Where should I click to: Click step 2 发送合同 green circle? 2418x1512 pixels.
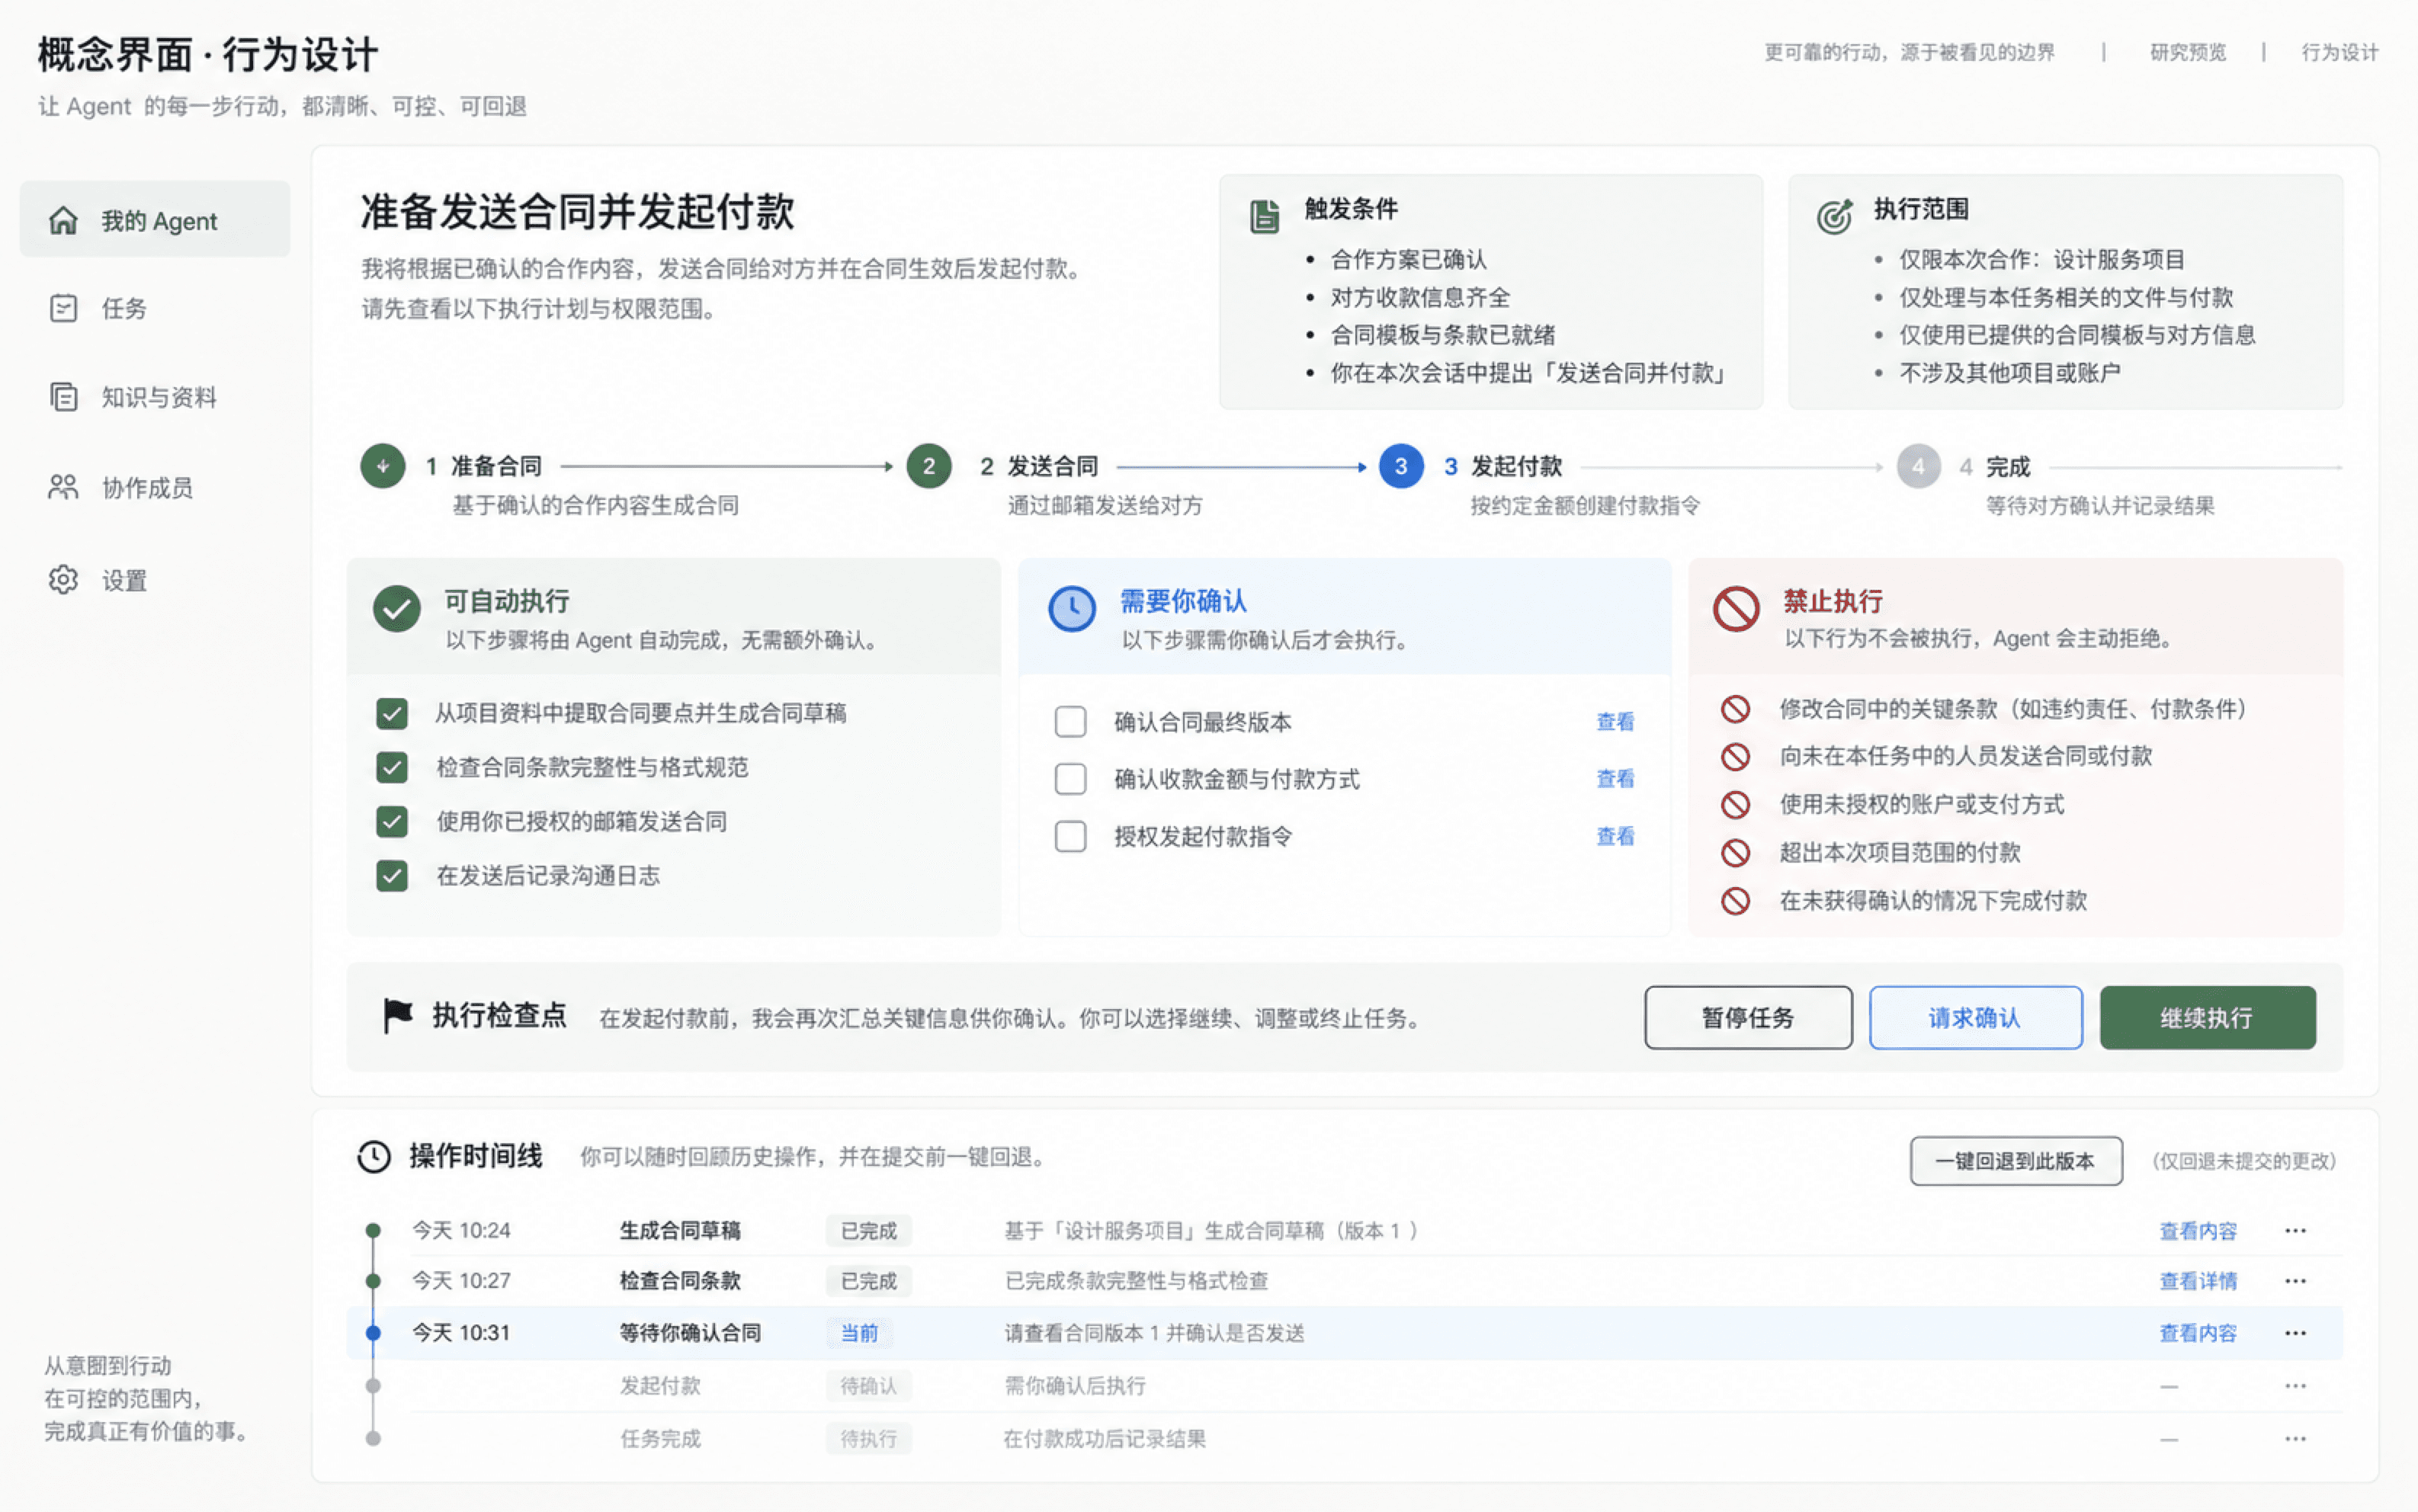pyautogui.click(x=929, y=466)
